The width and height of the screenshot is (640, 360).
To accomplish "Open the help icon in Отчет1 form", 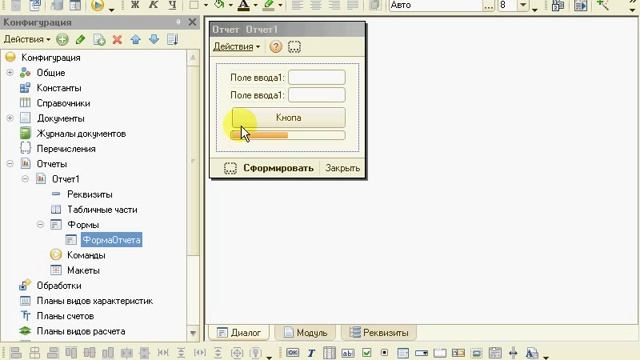I will pyautogui.click(x=276, y=47).
